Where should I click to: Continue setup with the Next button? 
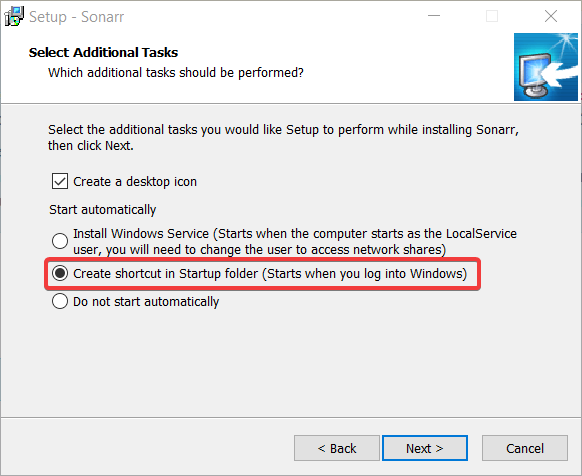point(425,448)
